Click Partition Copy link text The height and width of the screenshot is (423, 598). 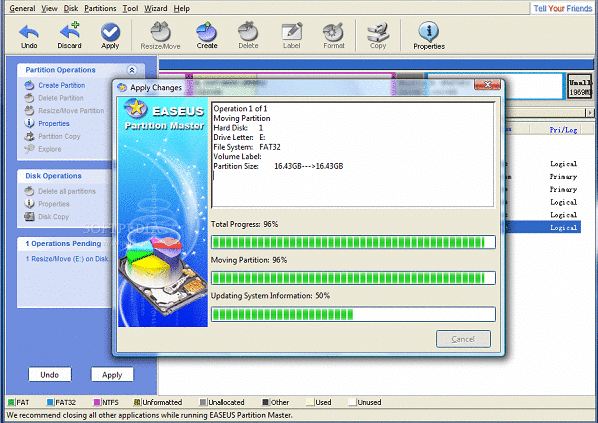point(59,136)
